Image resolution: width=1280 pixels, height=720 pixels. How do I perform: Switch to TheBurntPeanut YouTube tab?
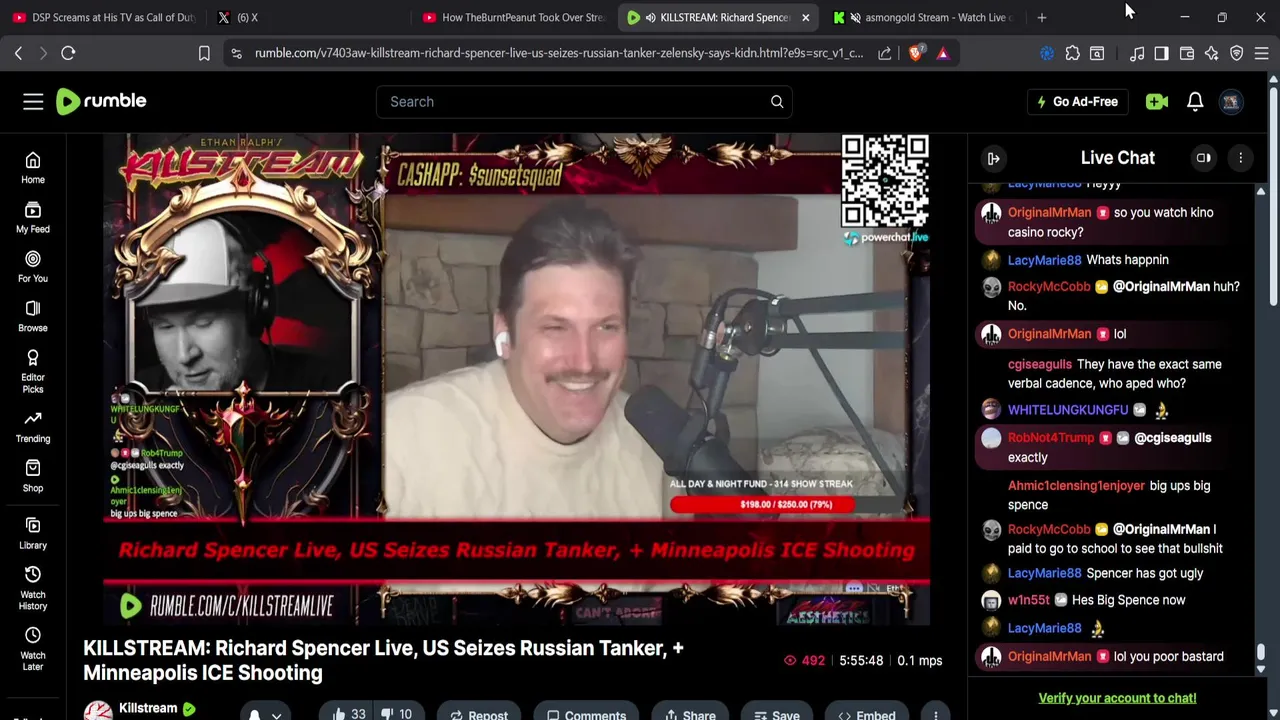pos(513,17)
